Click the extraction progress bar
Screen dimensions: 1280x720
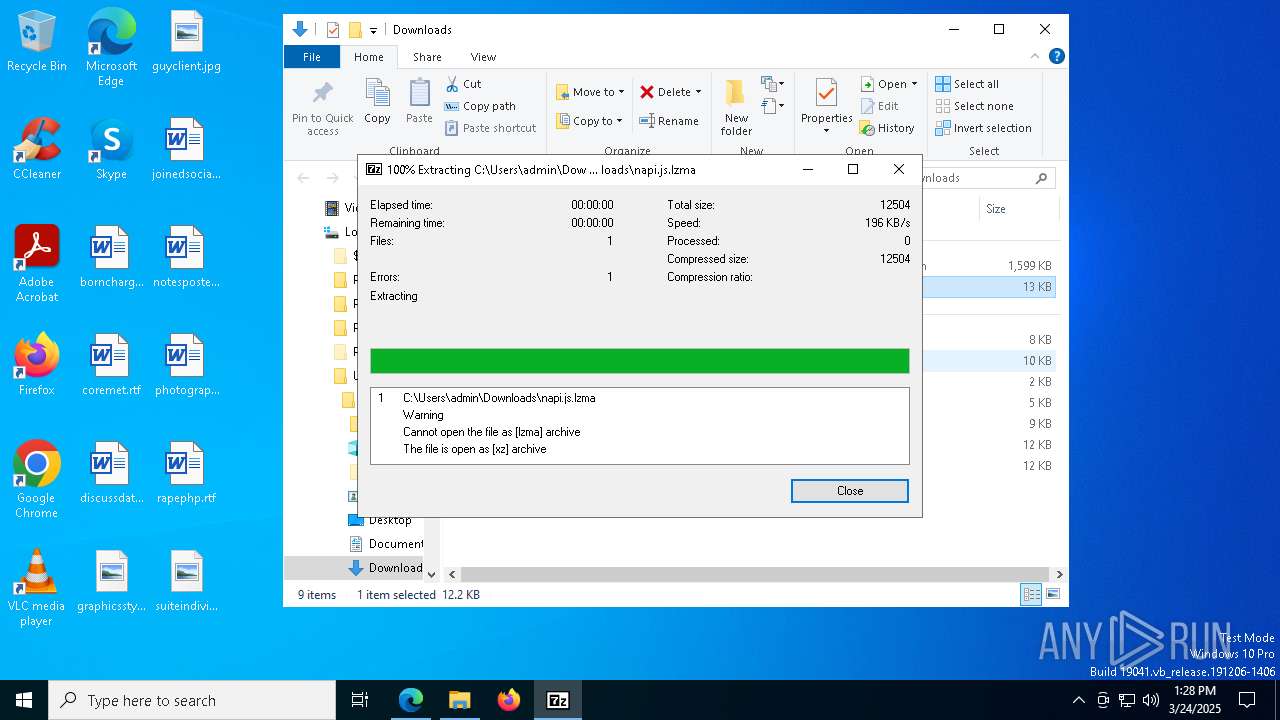(639, 361)
